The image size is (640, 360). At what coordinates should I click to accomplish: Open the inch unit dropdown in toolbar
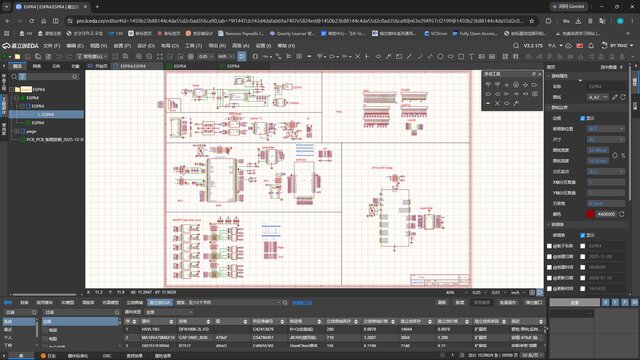click(225, 56)
